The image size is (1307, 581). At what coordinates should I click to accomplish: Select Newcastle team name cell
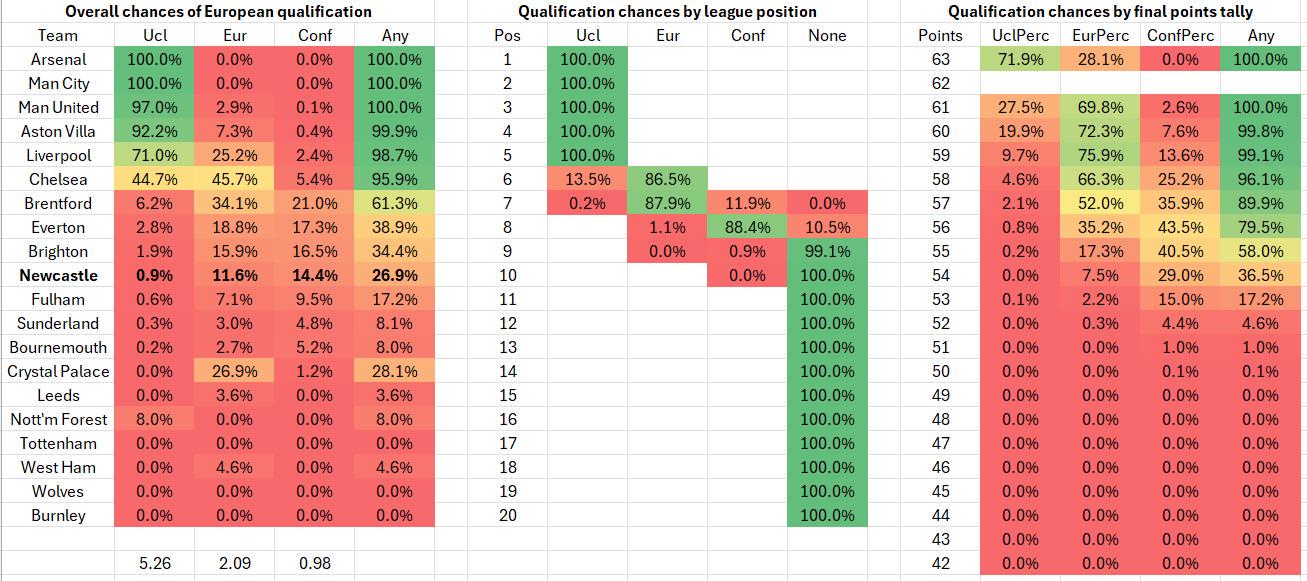click(x=57, y=275)
